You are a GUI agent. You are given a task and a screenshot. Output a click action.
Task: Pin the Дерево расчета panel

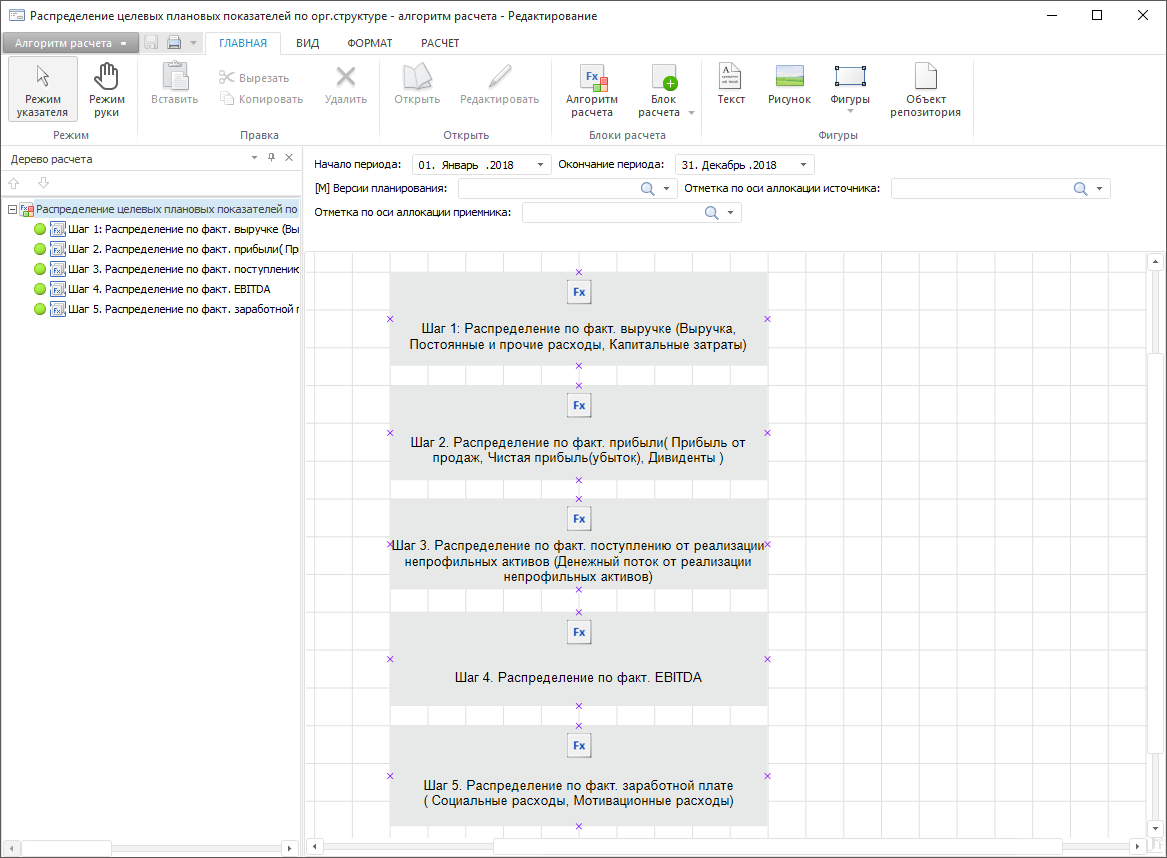(x=271, y=159)
